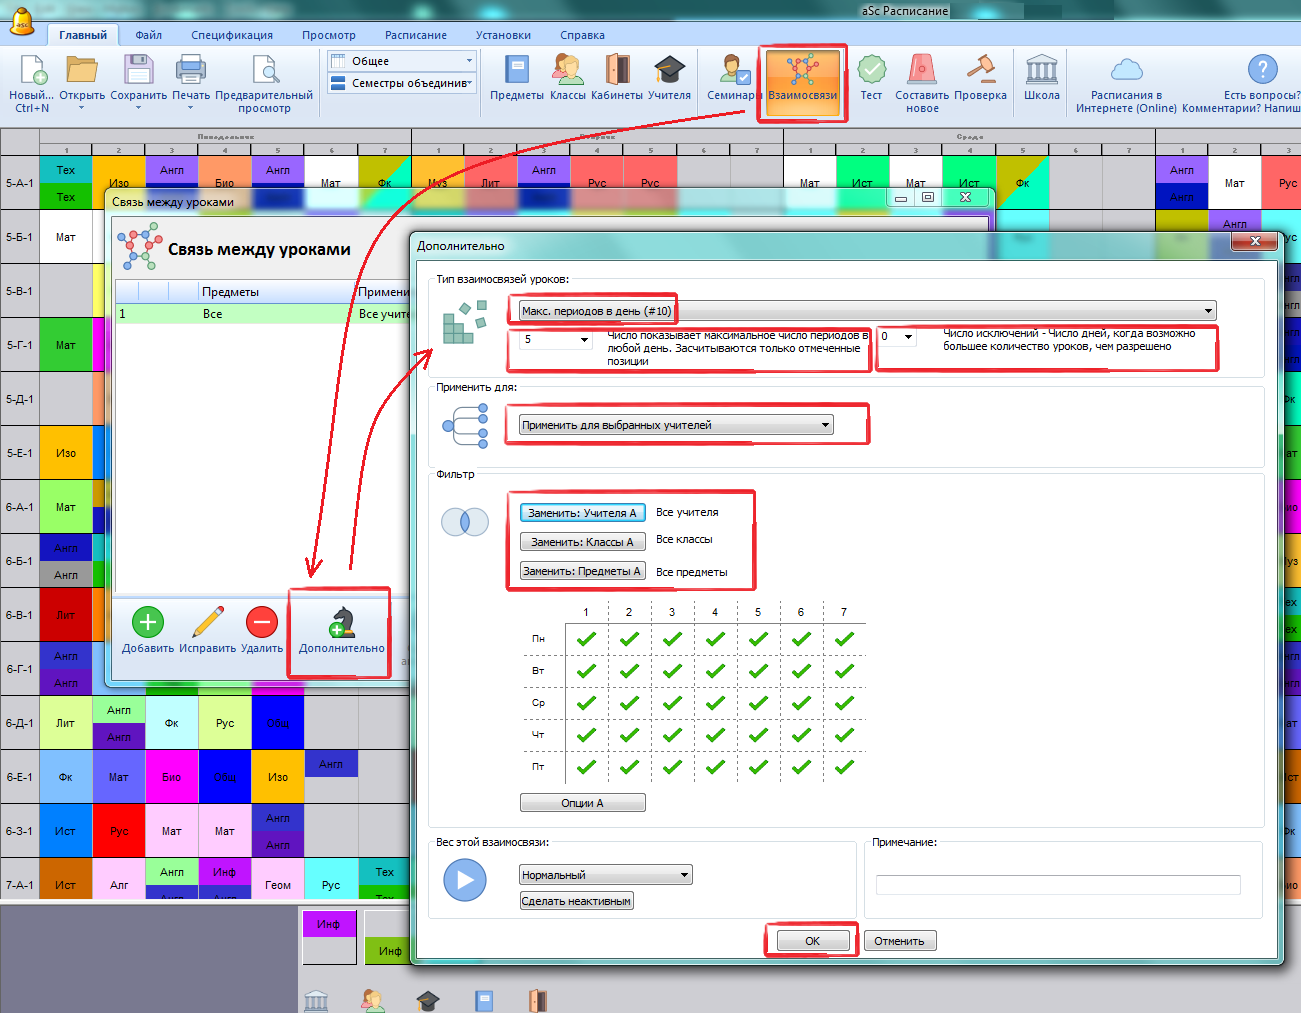The width and height of the screenshot is (1301, 1013).
Task: Click the Дополнительно chess knight icon
Action: 341,624
